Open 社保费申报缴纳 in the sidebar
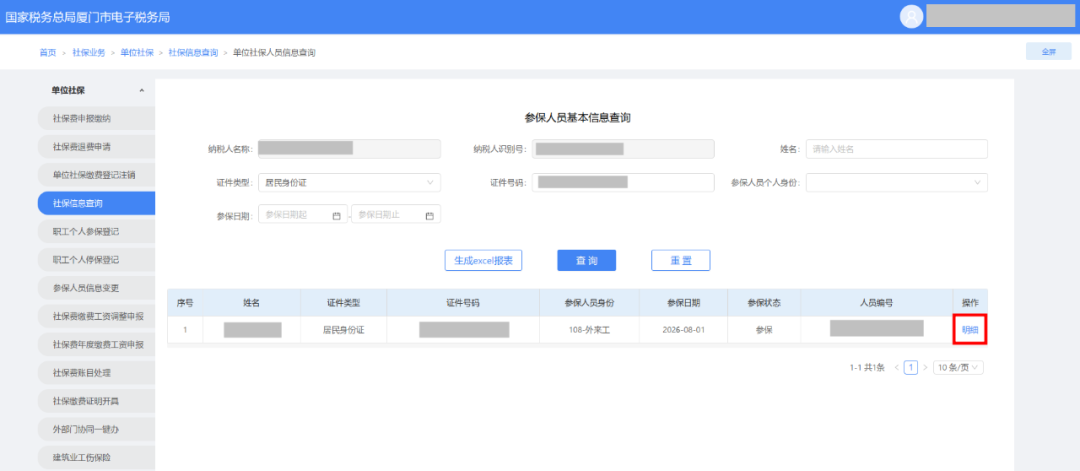 (x=96, y=118)
